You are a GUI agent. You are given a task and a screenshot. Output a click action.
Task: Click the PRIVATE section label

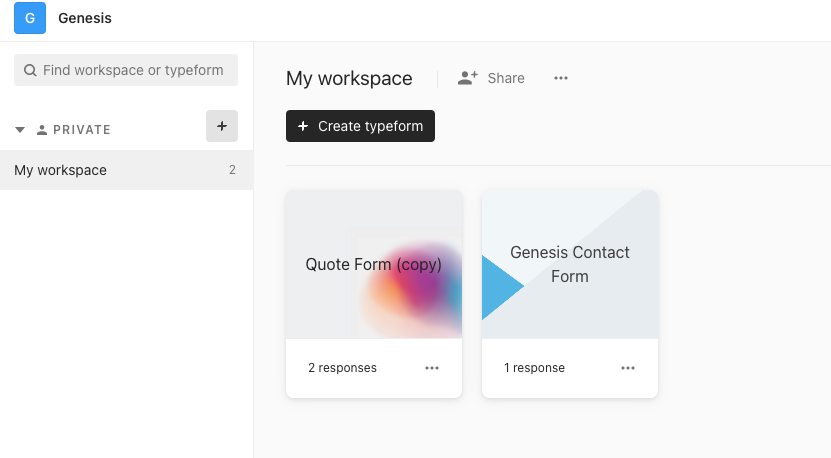click(82, 130)
